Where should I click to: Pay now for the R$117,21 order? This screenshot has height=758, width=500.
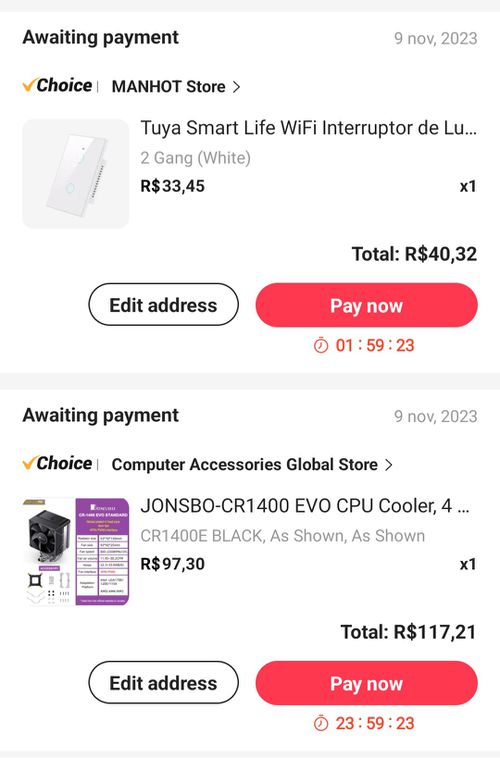click(367, 684)
